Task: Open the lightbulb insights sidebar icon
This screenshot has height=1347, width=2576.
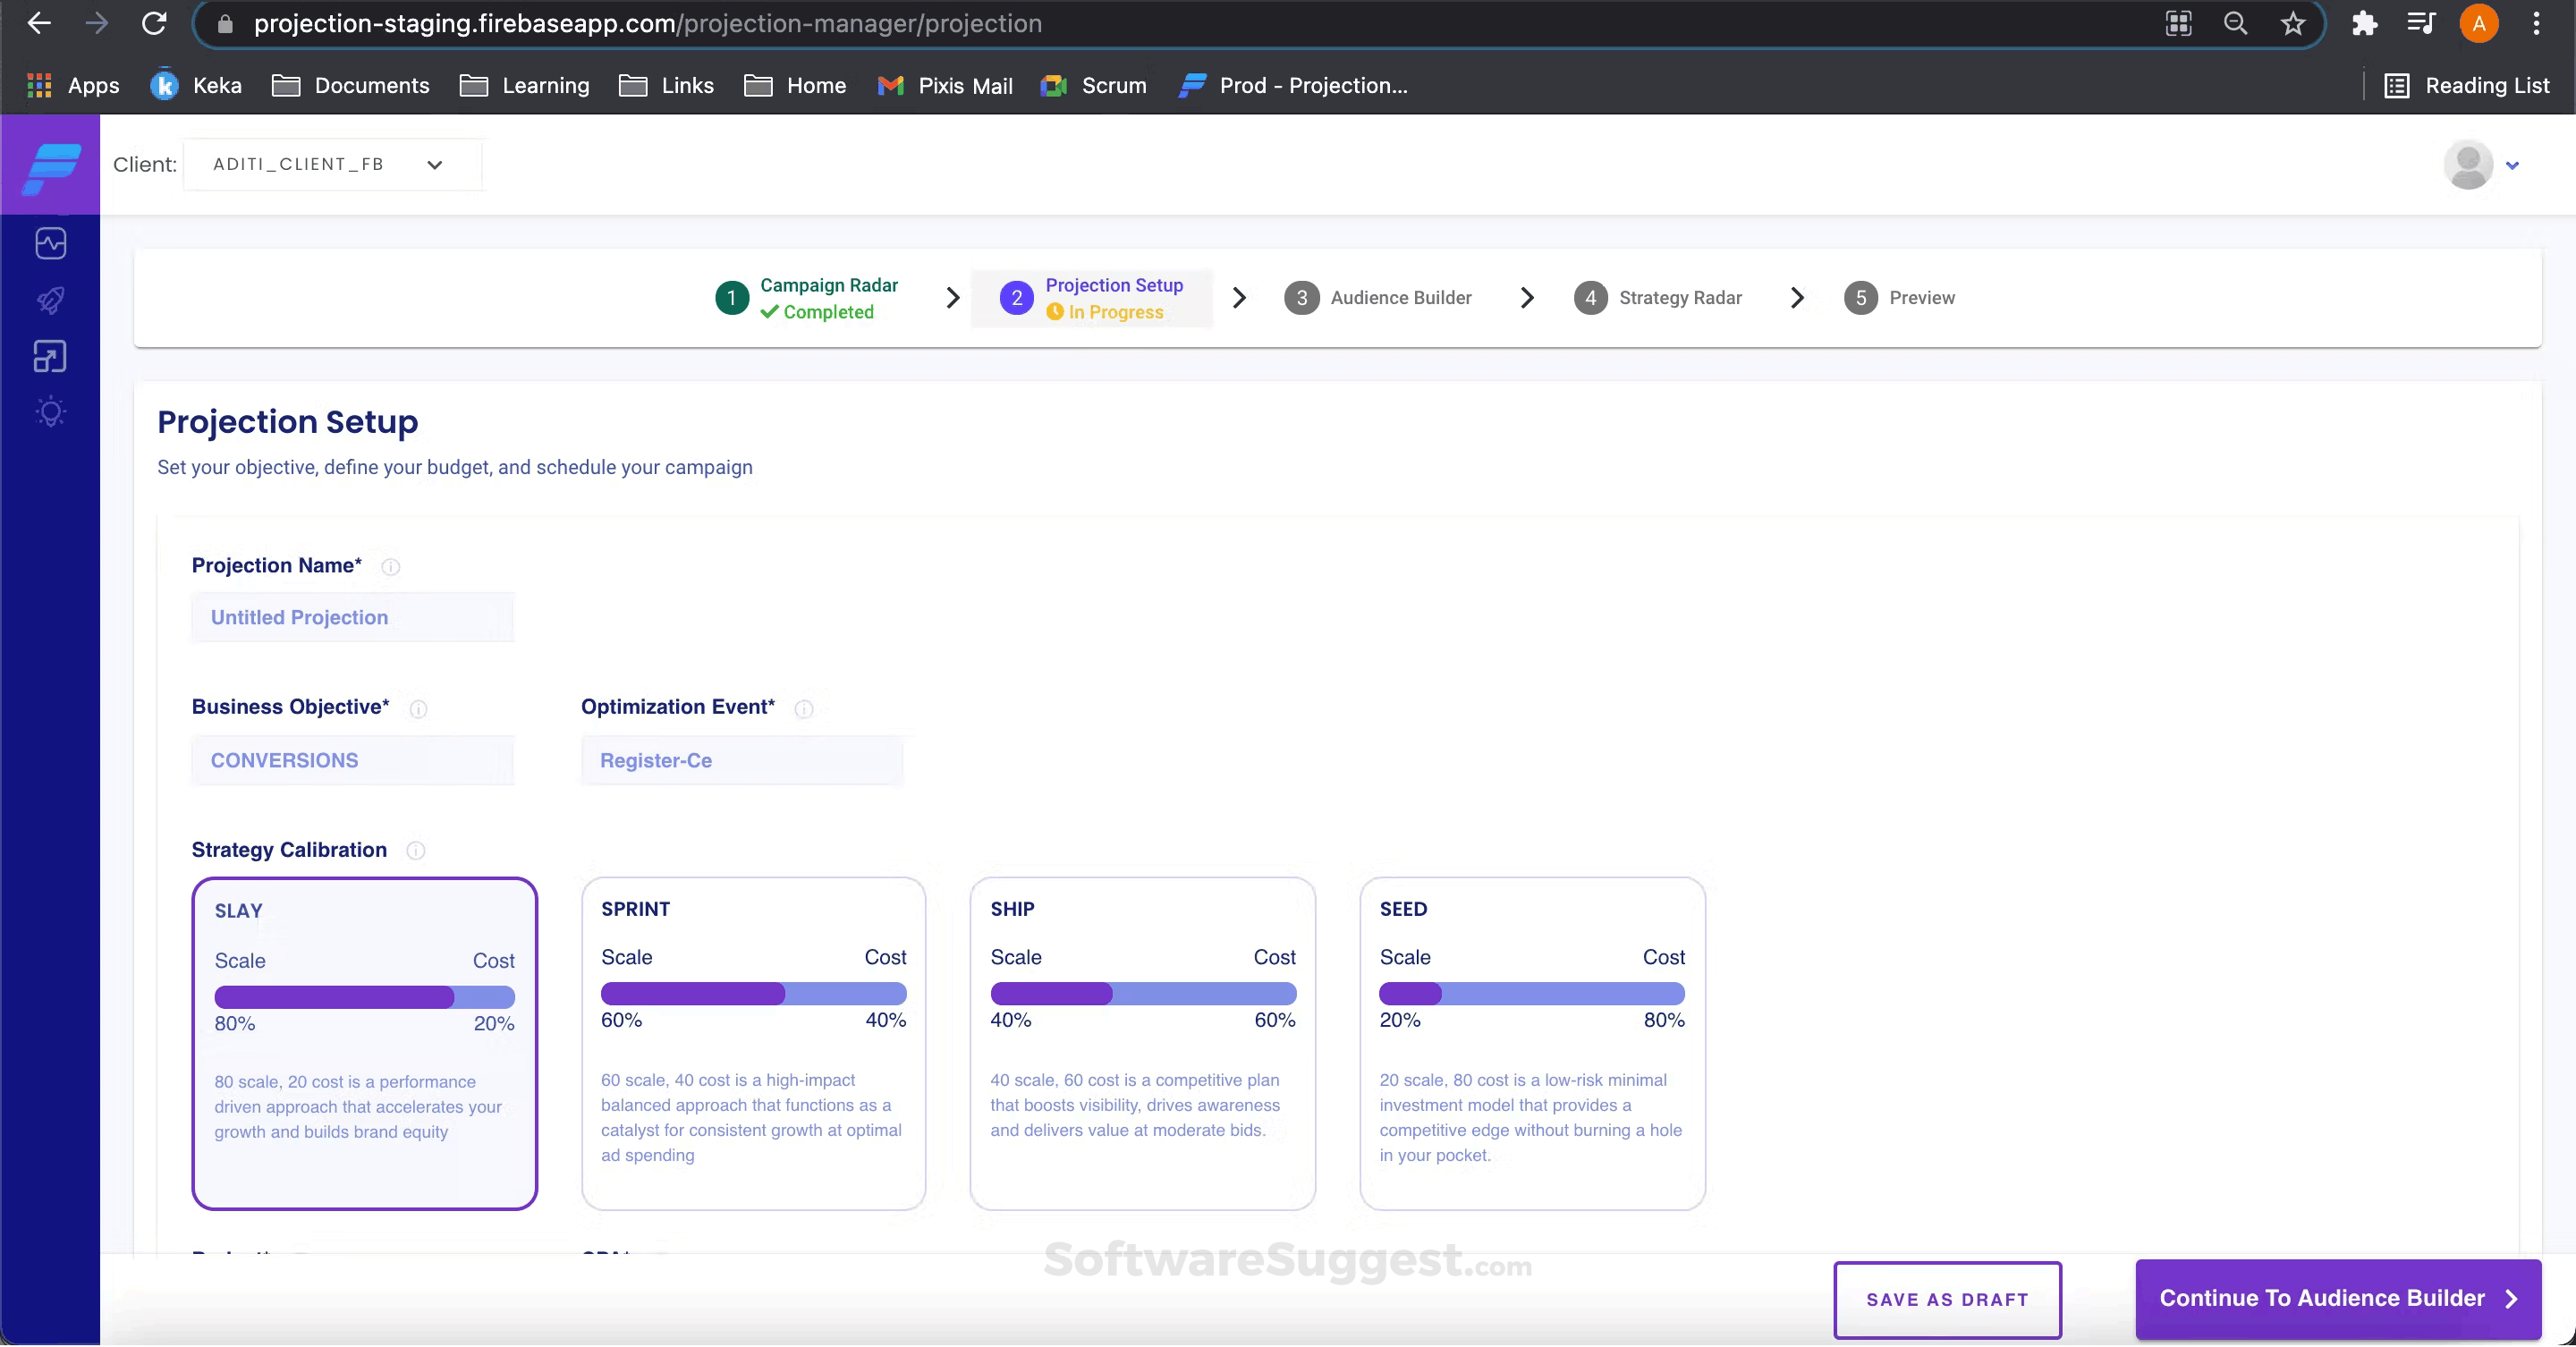Action: pyautogui.click(x=51, y=412)
